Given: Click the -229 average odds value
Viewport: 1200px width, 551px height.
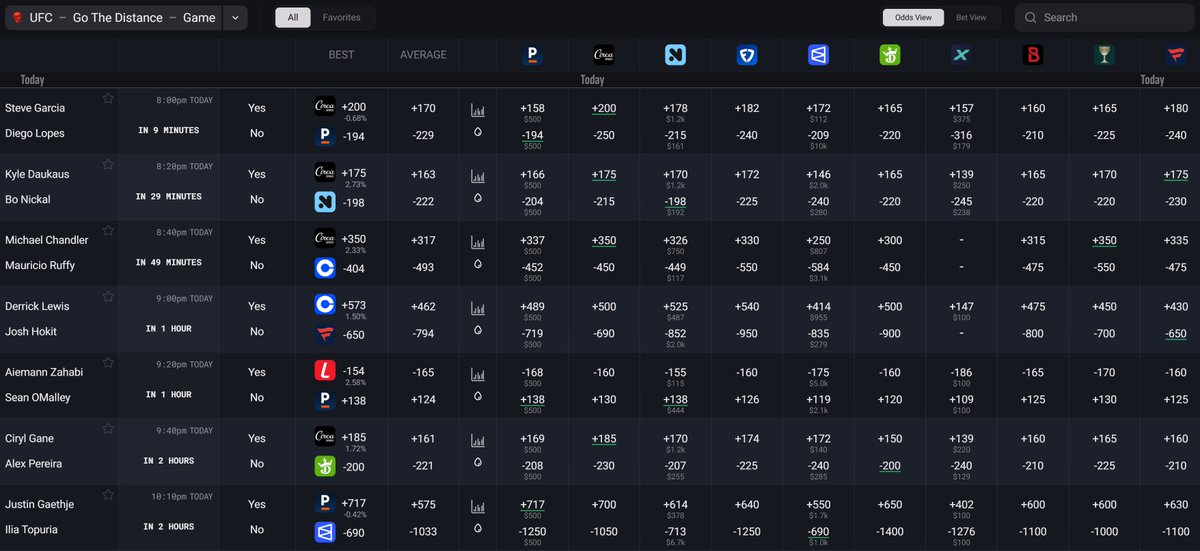Looking at the screenshot, I should [x=424, y=135].
